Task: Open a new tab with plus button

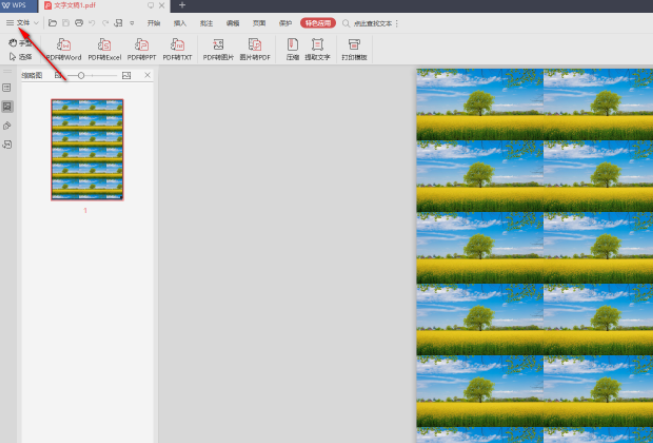Action: coord(182,5)
